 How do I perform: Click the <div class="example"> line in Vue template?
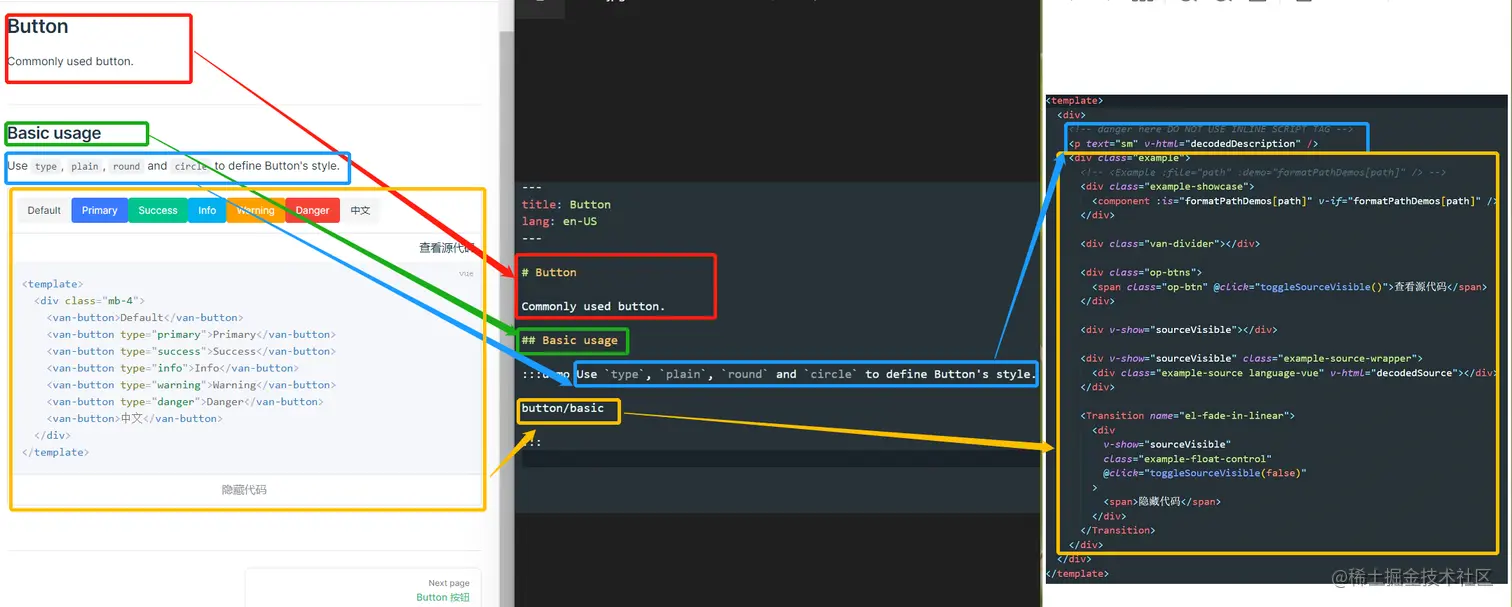[1129, 158]
